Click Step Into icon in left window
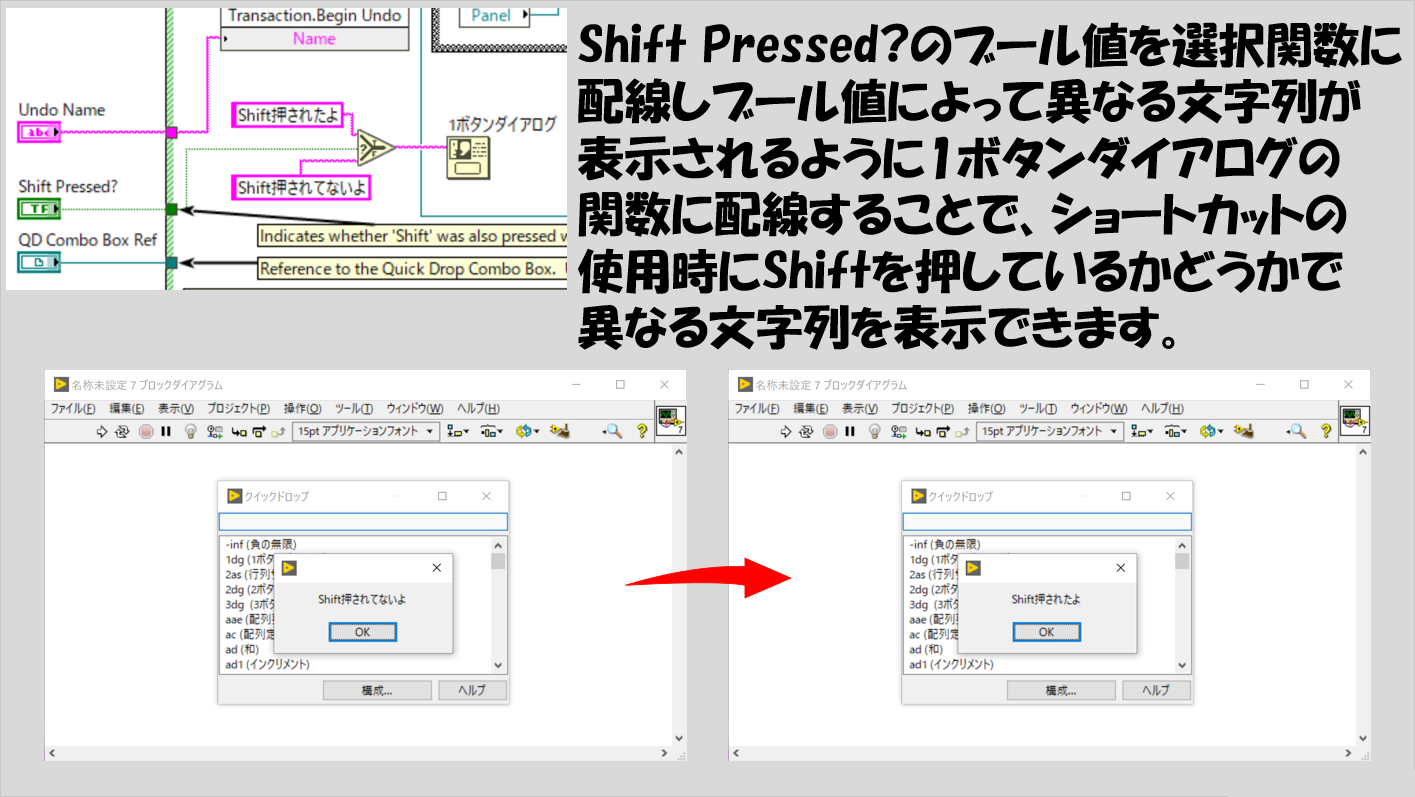The height and width of the screenshot is (797, 1415). click(240, 431)
